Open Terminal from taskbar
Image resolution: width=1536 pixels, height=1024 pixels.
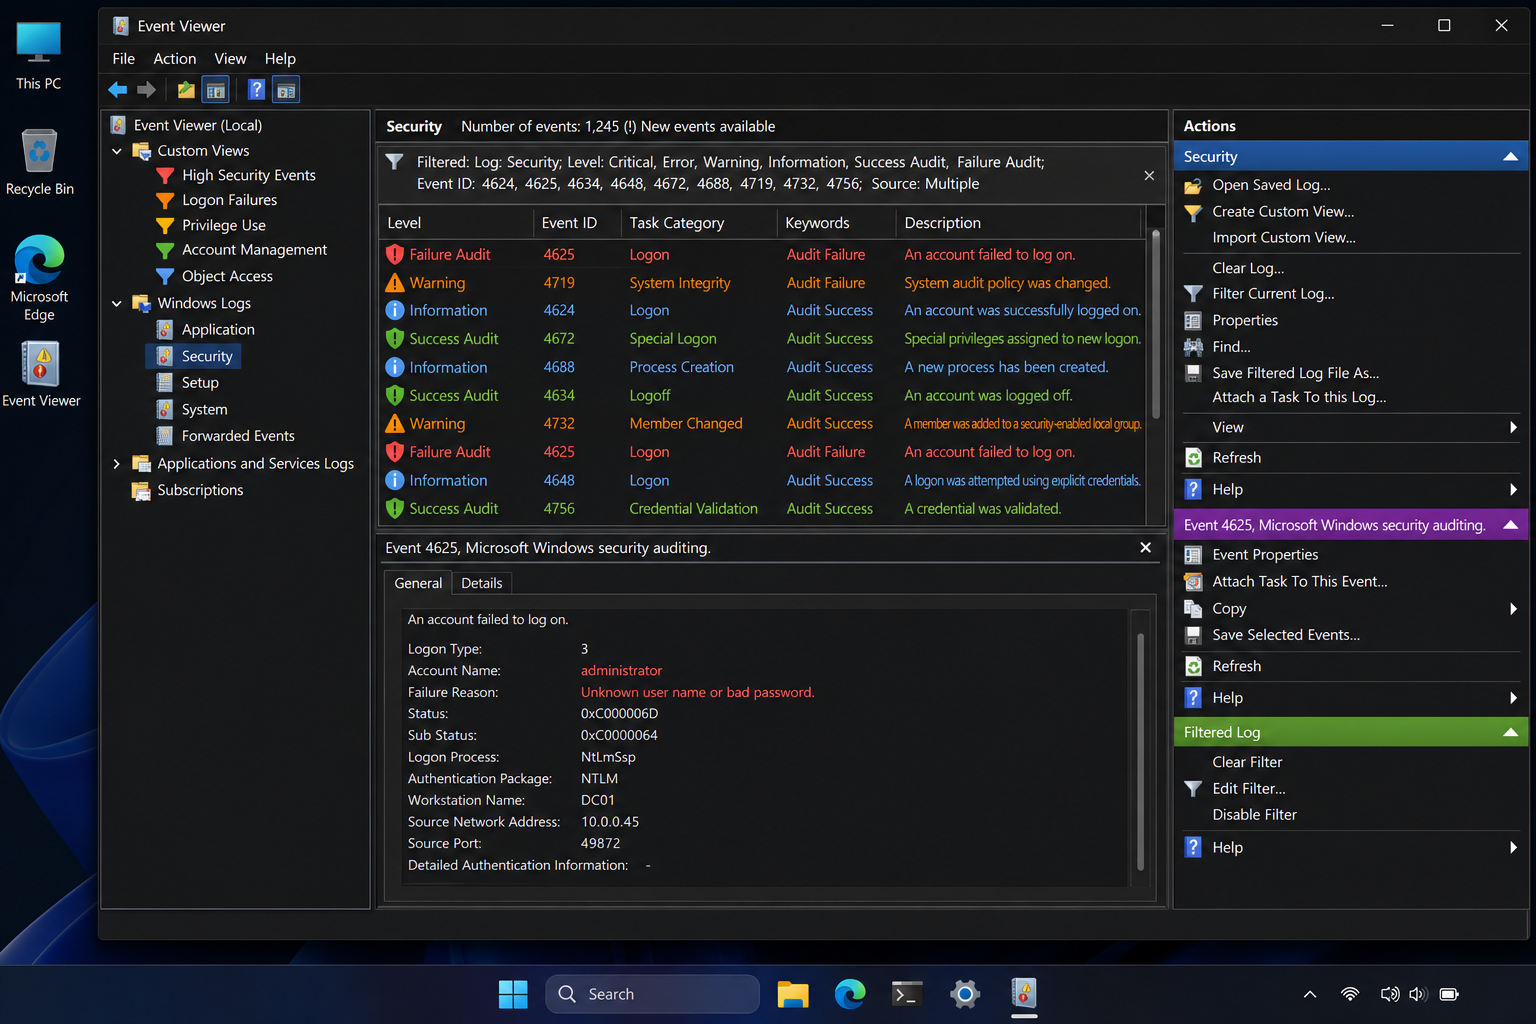click(907, 994)
